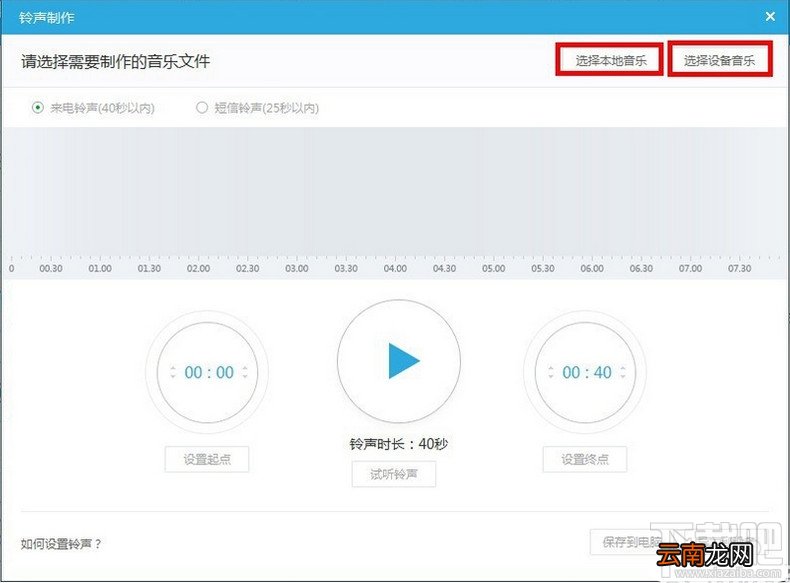
Task: Click the 设置起点 button
Action: pyautogui.click(x=207, y=459)
